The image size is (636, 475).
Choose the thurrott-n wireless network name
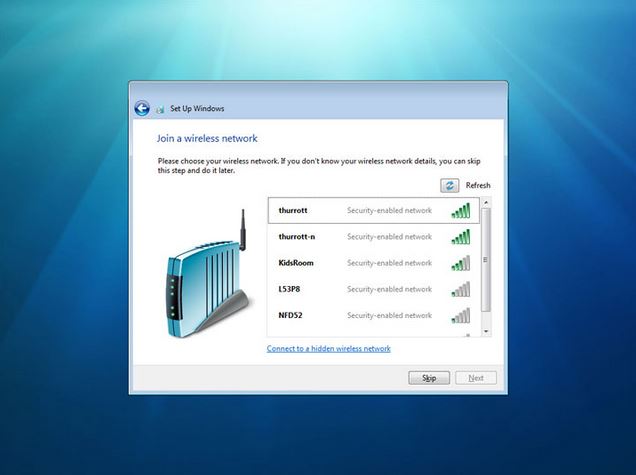[x=297, y=237]
